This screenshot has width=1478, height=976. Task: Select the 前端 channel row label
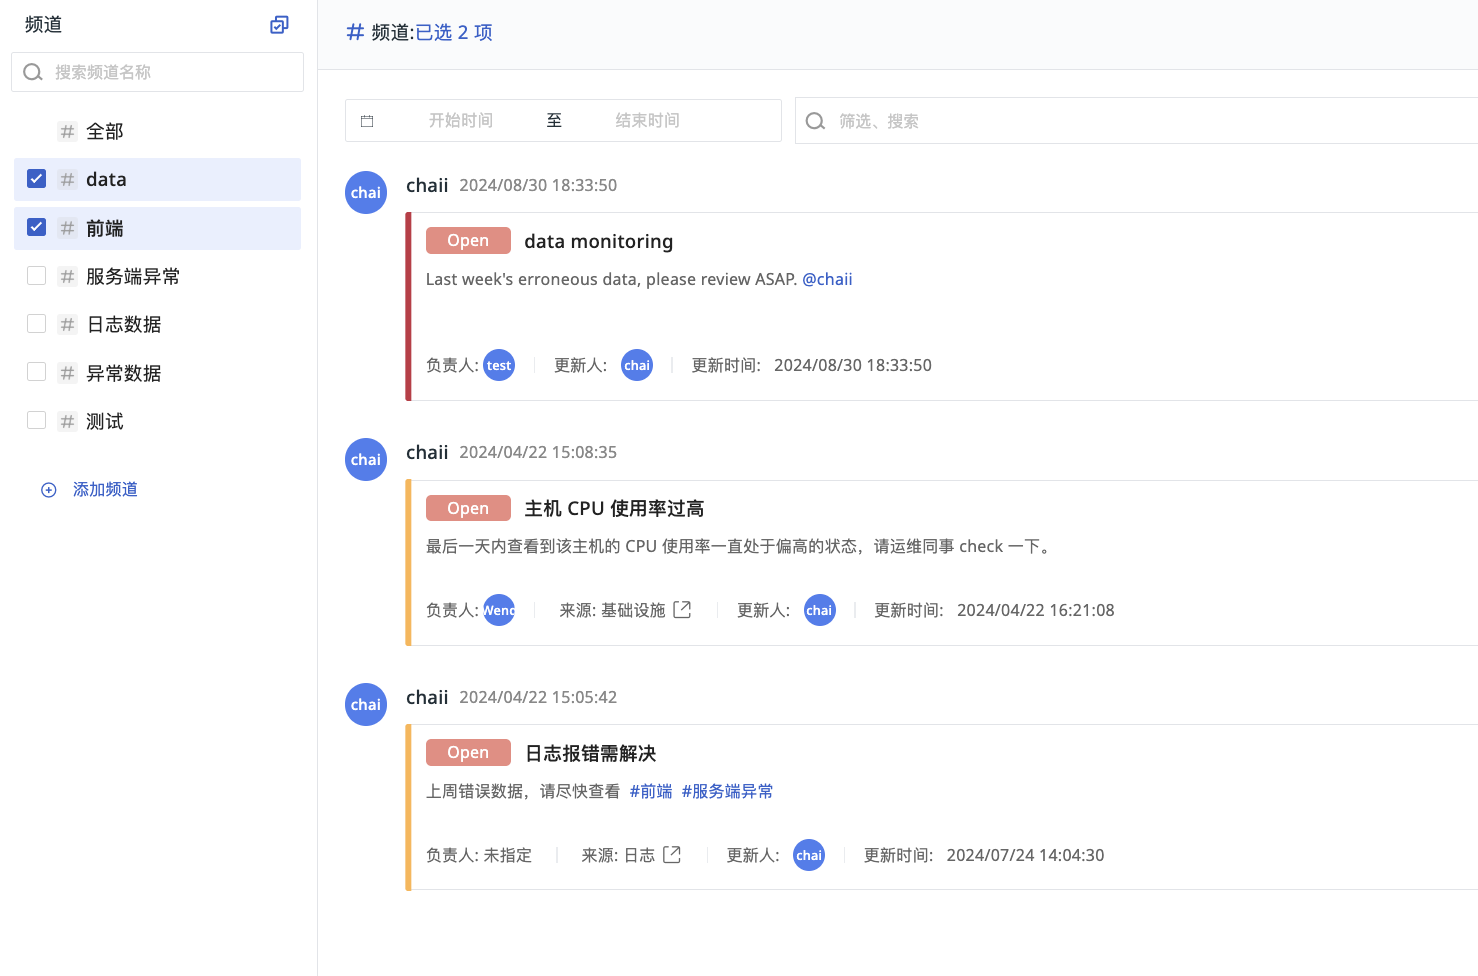(105, 228)
